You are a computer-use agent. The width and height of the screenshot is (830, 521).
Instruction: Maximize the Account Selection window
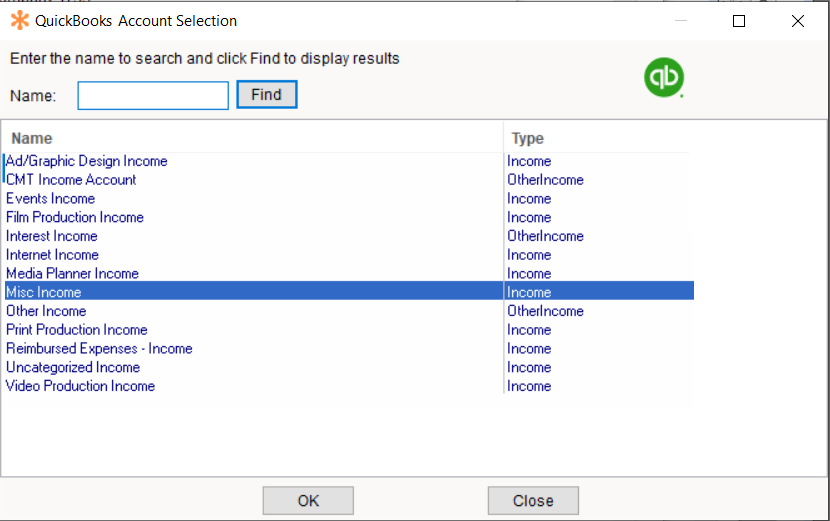(739, 21)
